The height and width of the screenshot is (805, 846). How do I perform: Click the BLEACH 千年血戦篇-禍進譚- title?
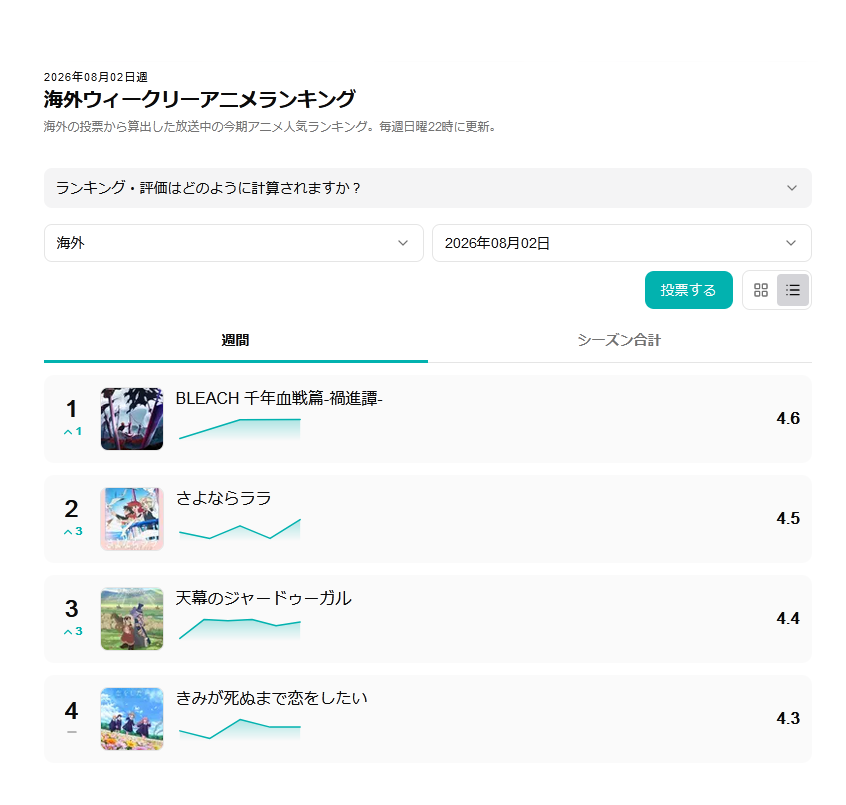click(x=279, y=398)
